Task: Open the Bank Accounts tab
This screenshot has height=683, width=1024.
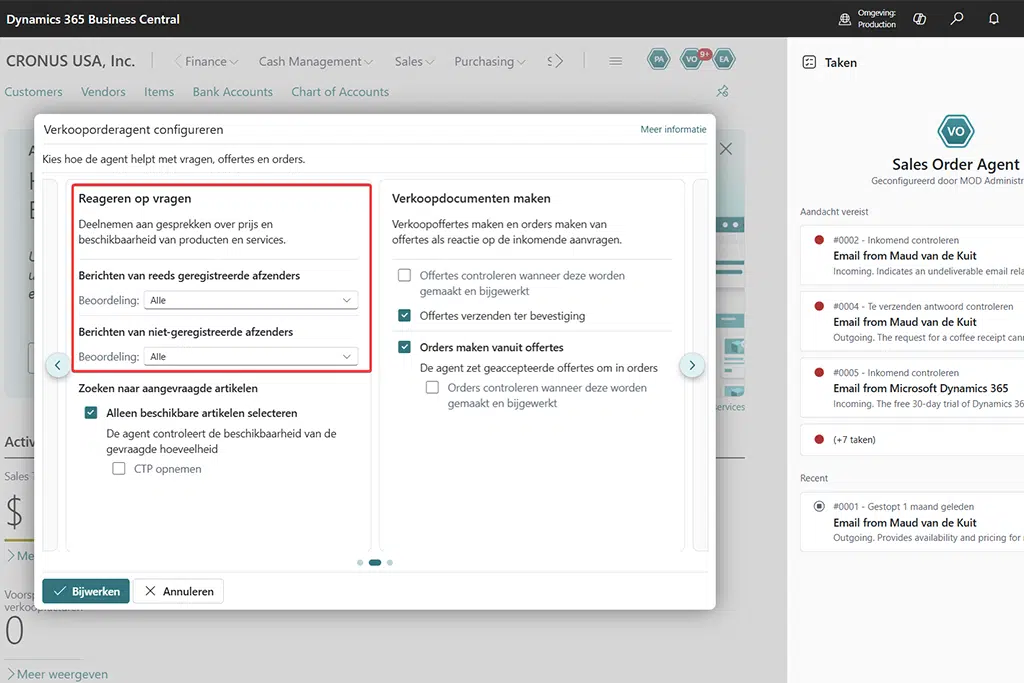Action: pyautogui.click(x=232, y=92)
